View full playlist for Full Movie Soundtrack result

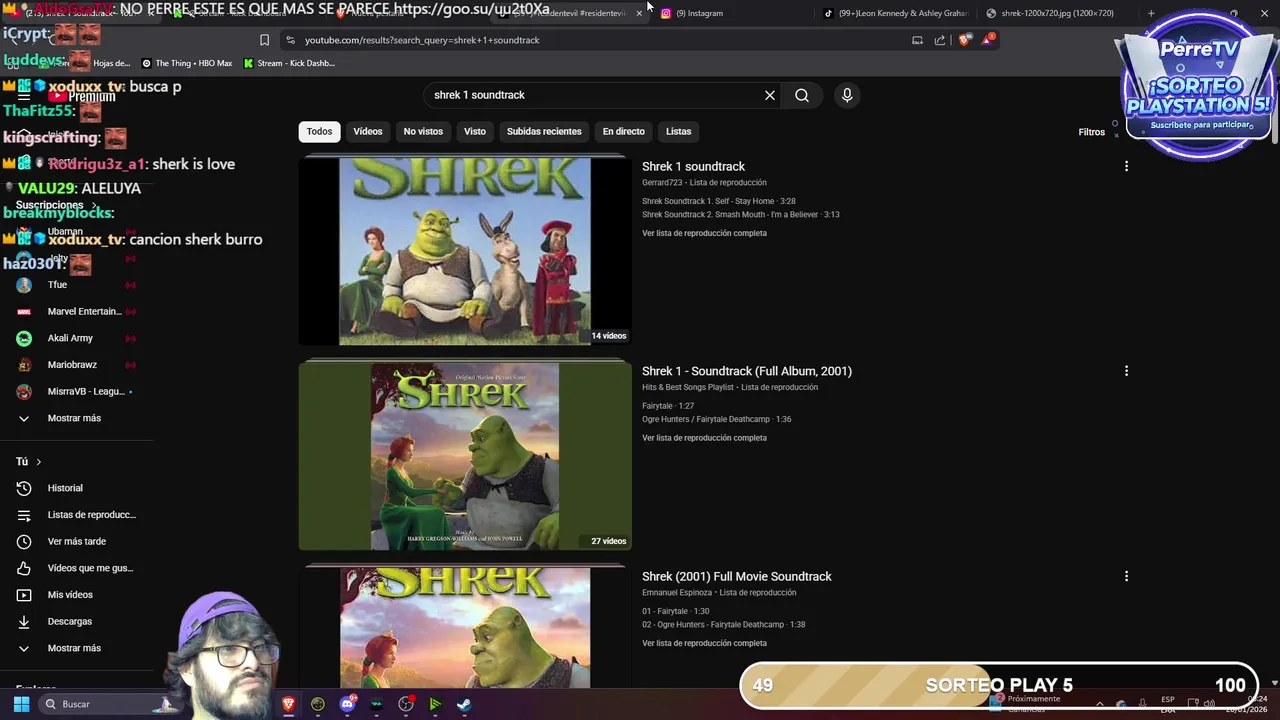coord(704,643)
